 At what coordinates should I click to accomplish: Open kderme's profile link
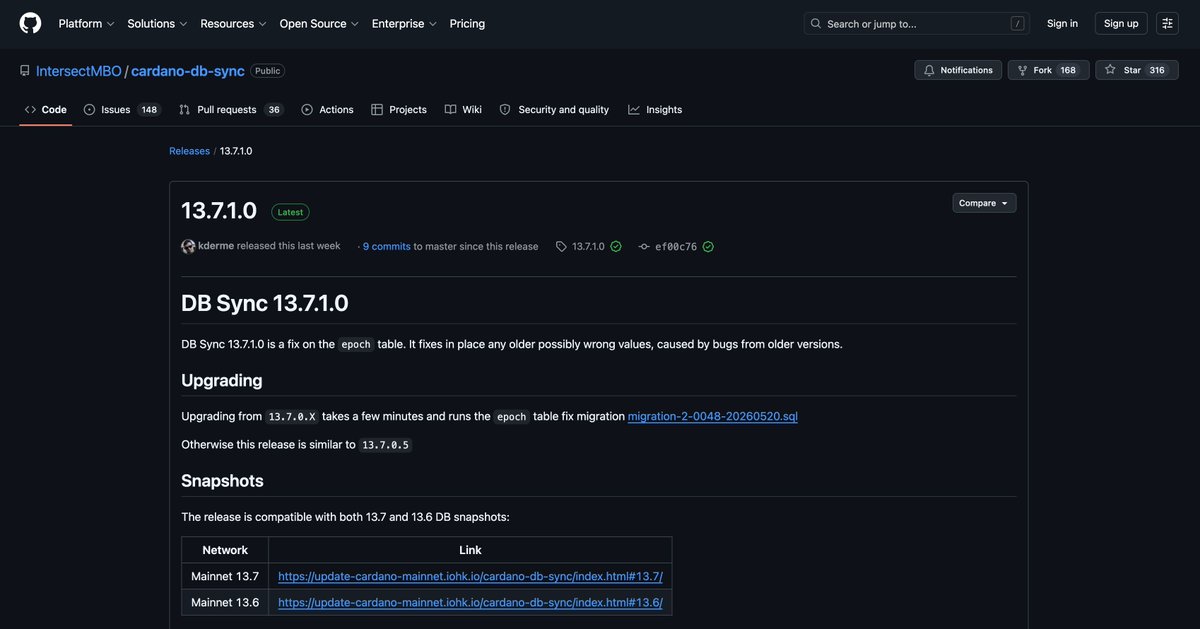216,246
